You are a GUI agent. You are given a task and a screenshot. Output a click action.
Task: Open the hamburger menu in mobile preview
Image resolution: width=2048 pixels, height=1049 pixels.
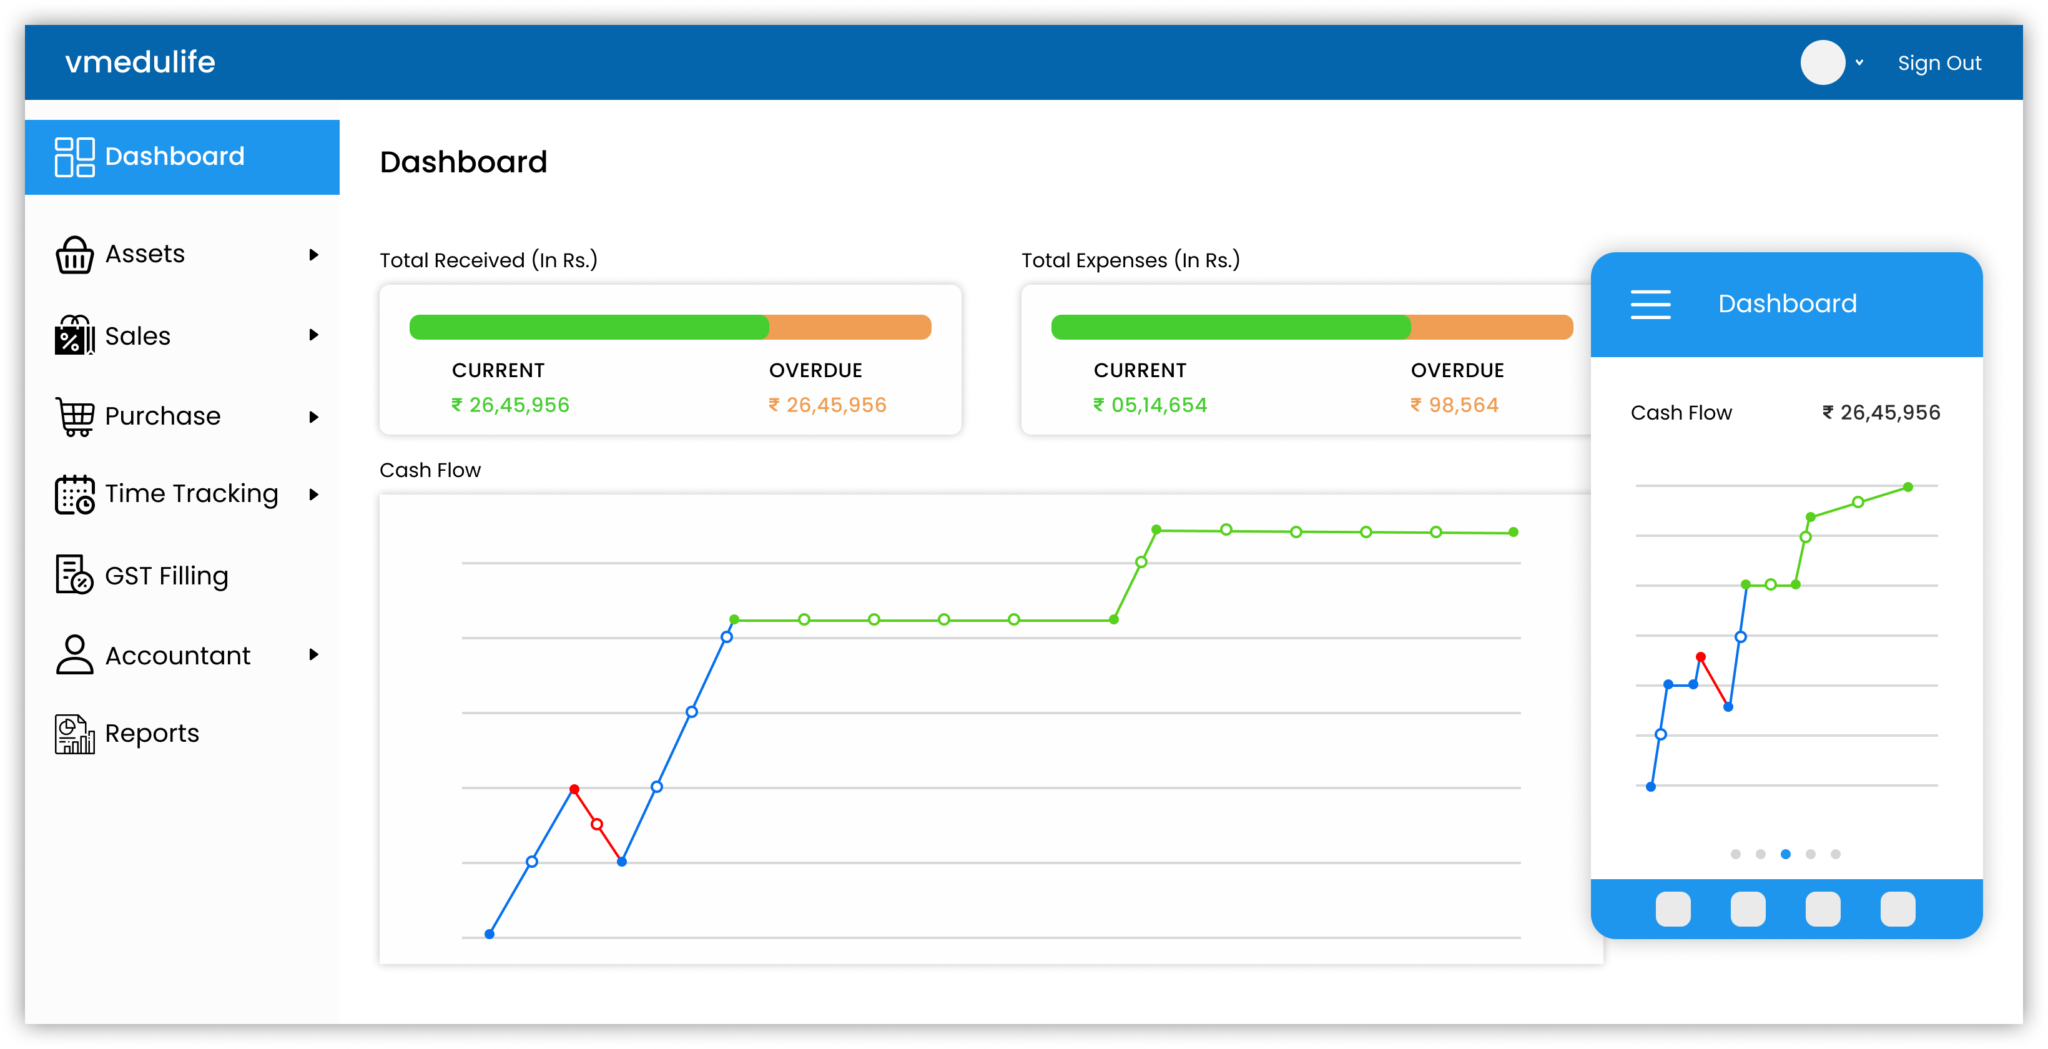click(x=1650, y=304)
